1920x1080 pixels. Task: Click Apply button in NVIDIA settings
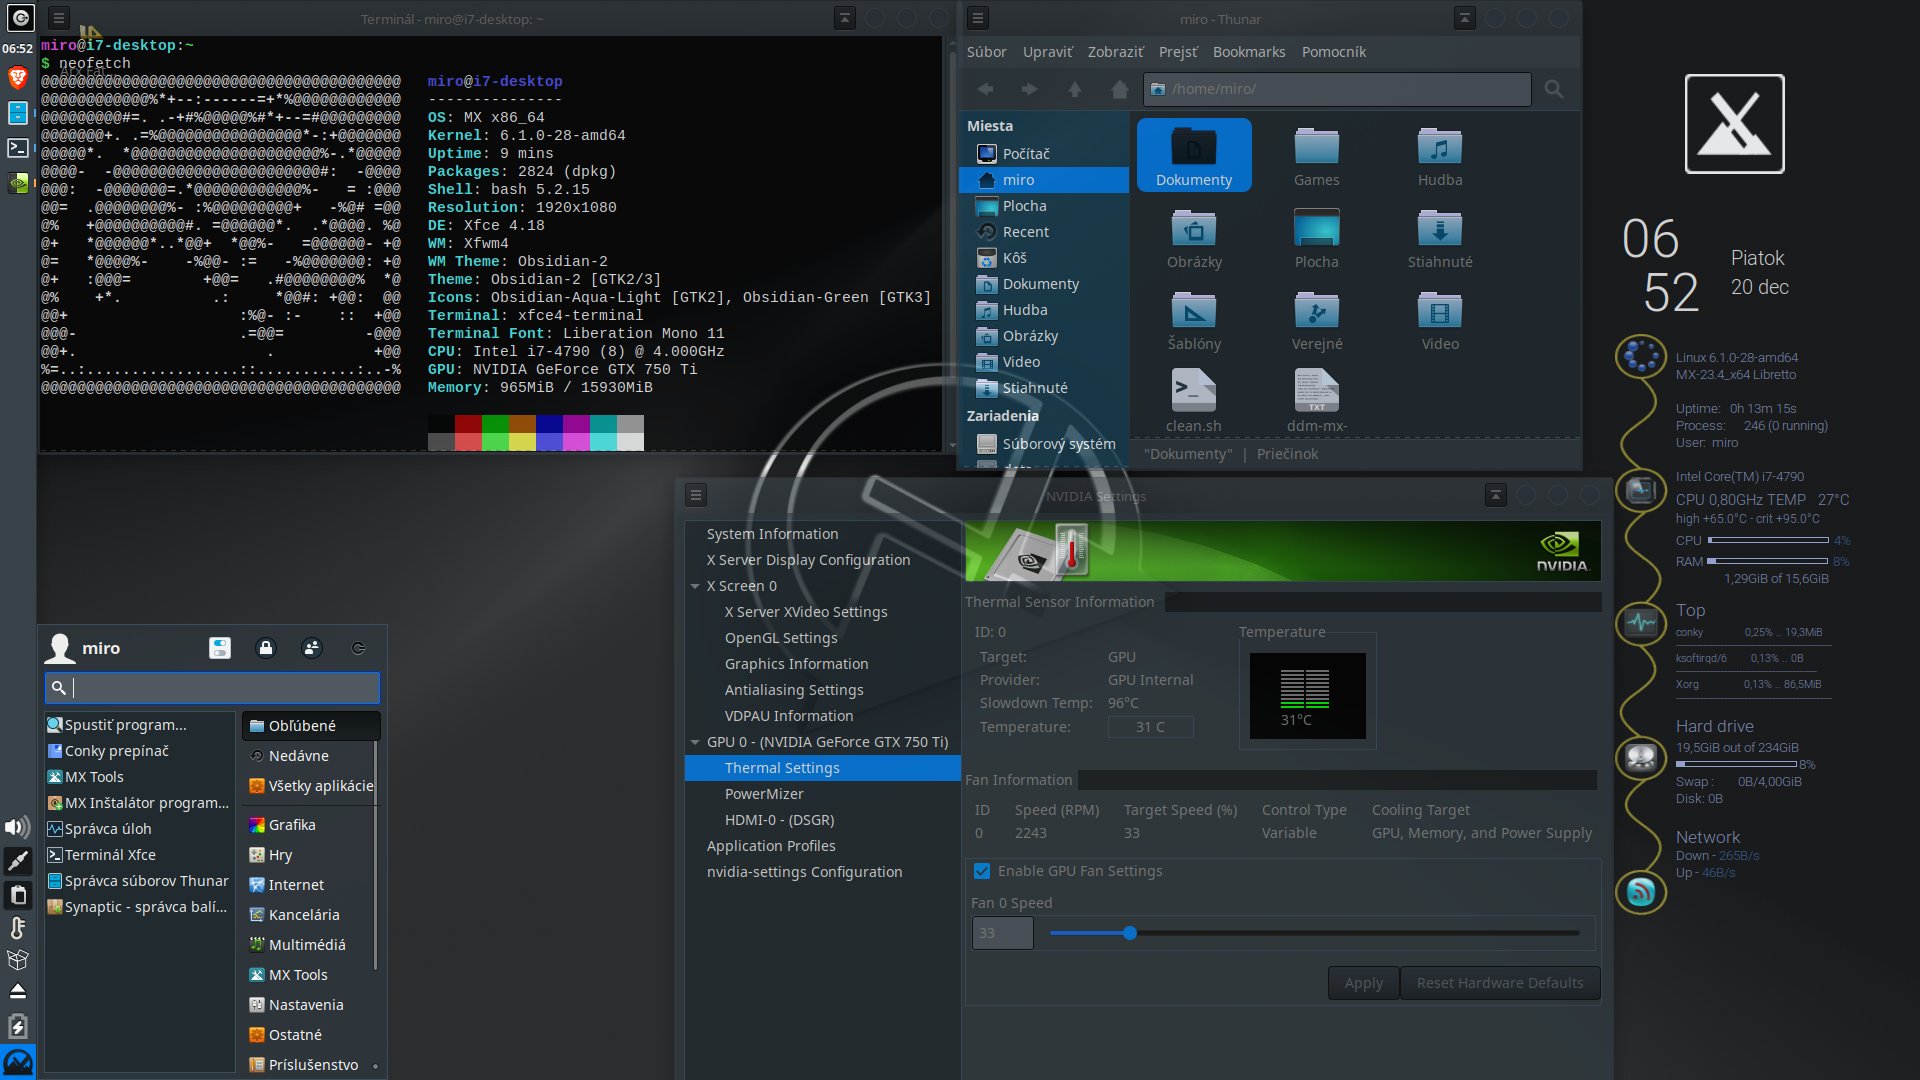tap(1364, 982)
